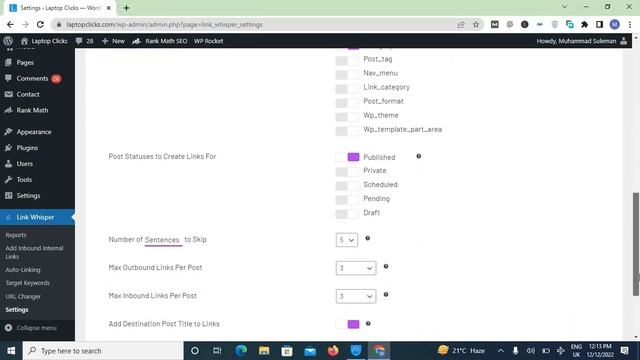Image resolution: width=640 pixels, height=360 pixels.
Task: Open Chrome profile avatar
Action: click(615, 24)
